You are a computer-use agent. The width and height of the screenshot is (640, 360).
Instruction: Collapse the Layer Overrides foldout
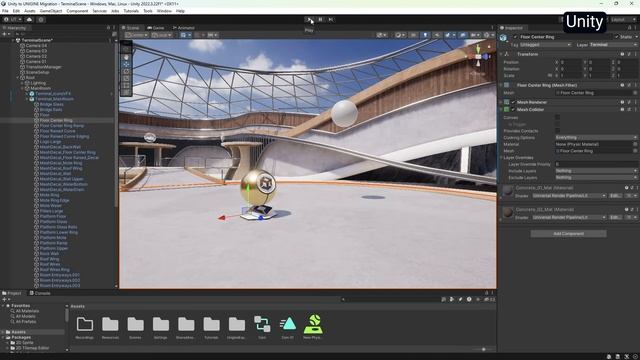[x=502, y=158]
